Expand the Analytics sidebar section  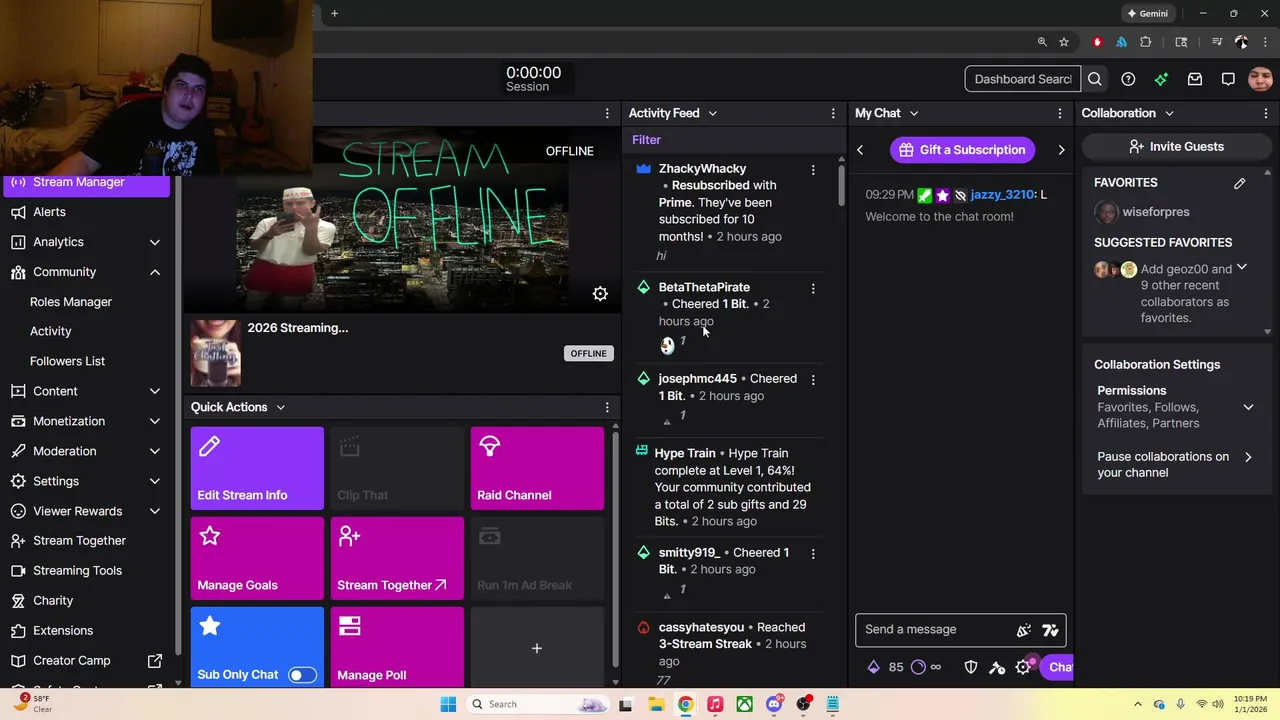click(155, 242)
